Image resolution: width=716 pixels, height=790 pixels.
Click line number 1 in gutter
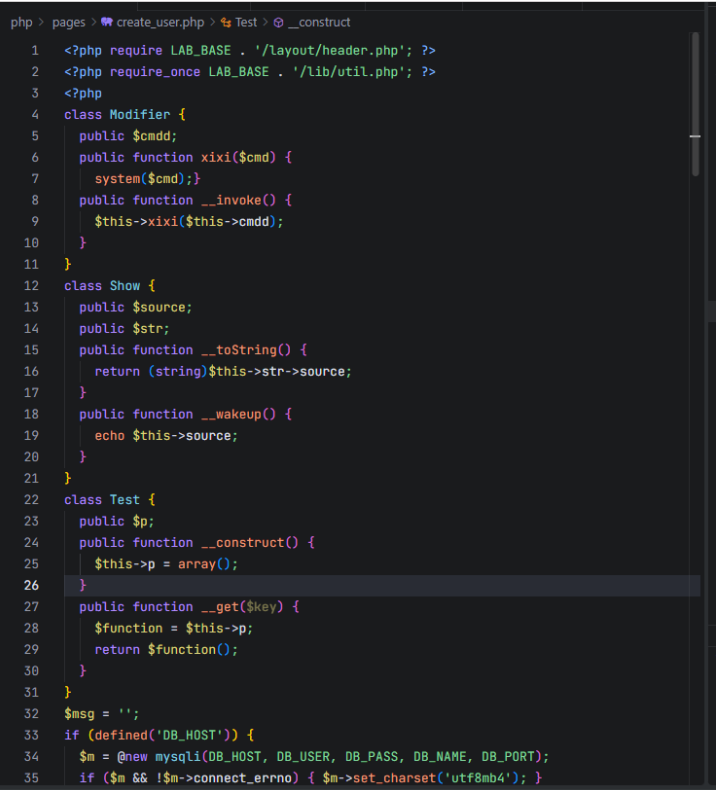click(x=35, y=50)
